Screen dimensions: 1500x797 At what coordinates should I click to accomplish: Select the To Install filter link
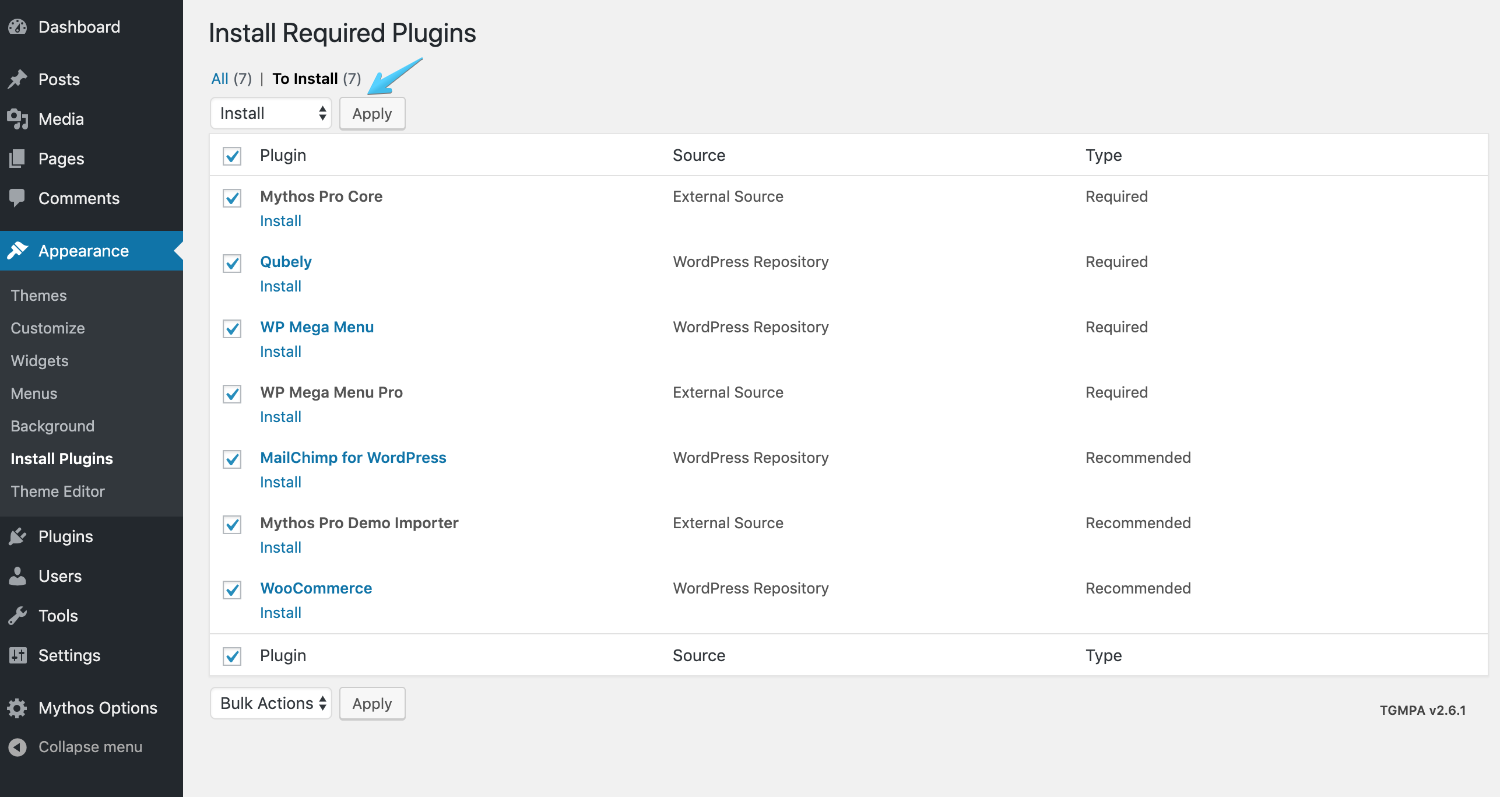pyautogui.click(x=305, y=79)
